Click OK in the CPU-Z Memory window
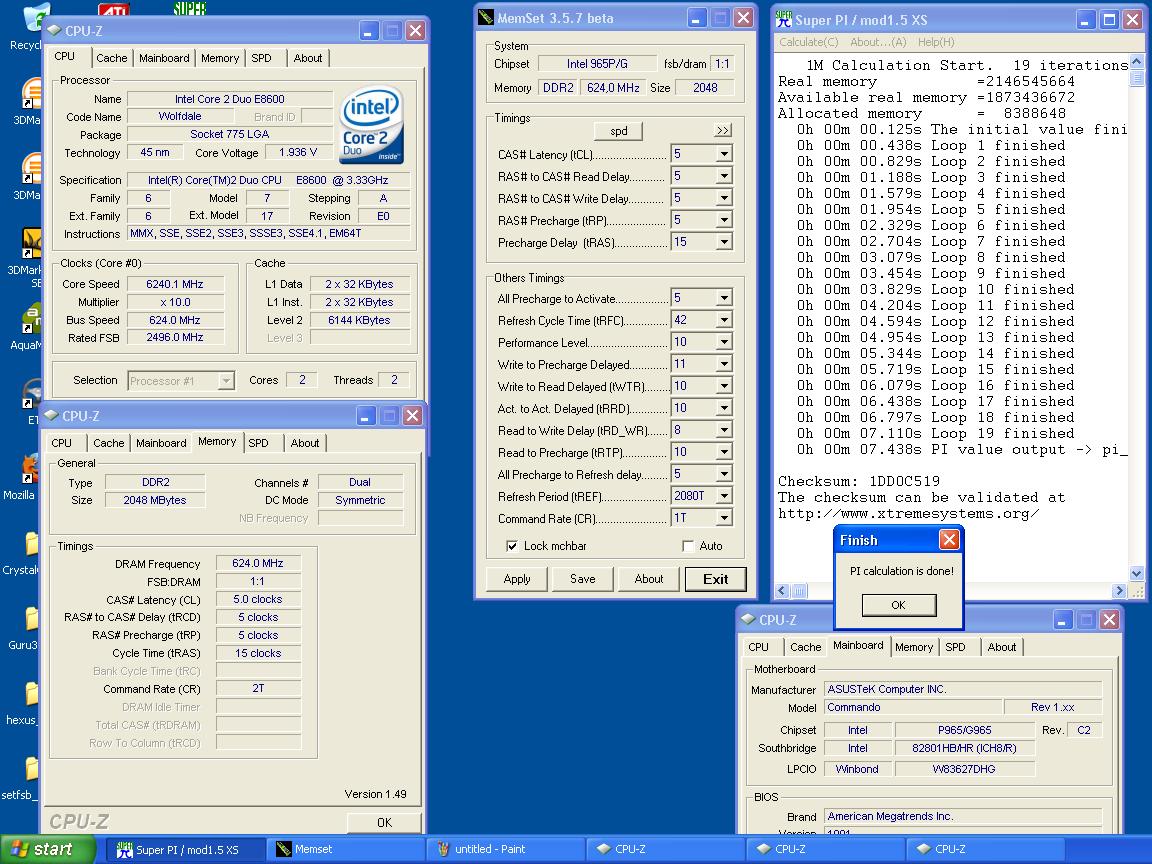This screenshot has height=864, width=1152. tap(384, 822)
